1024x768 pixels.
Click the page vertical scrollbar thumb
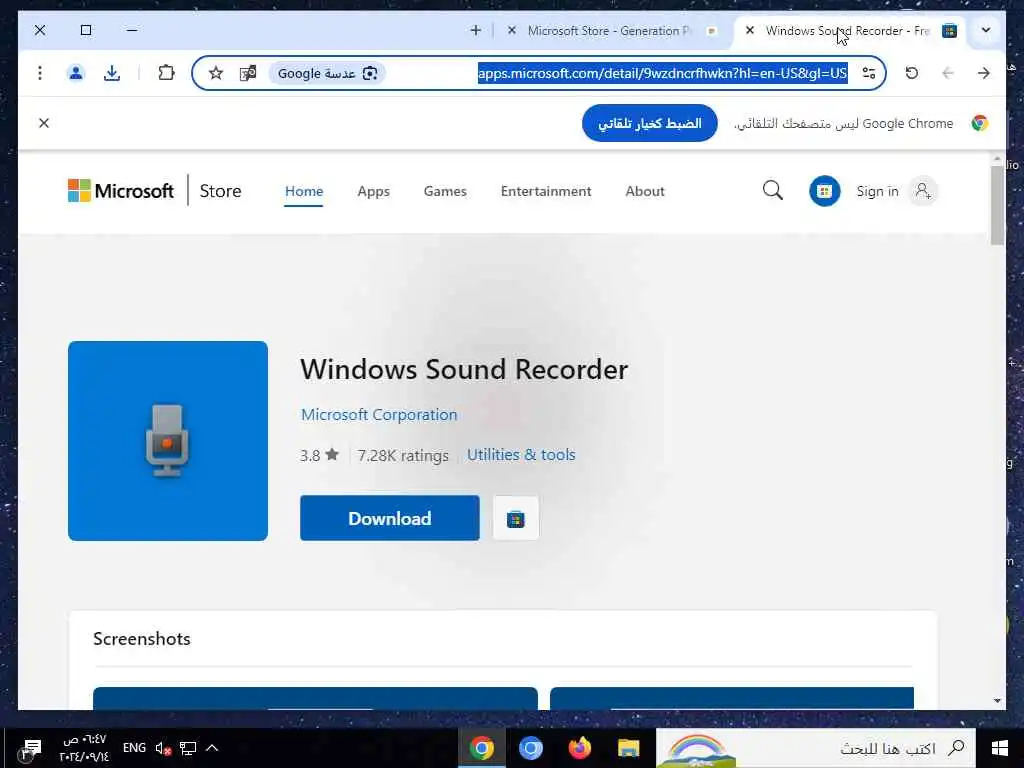(997, 206)
